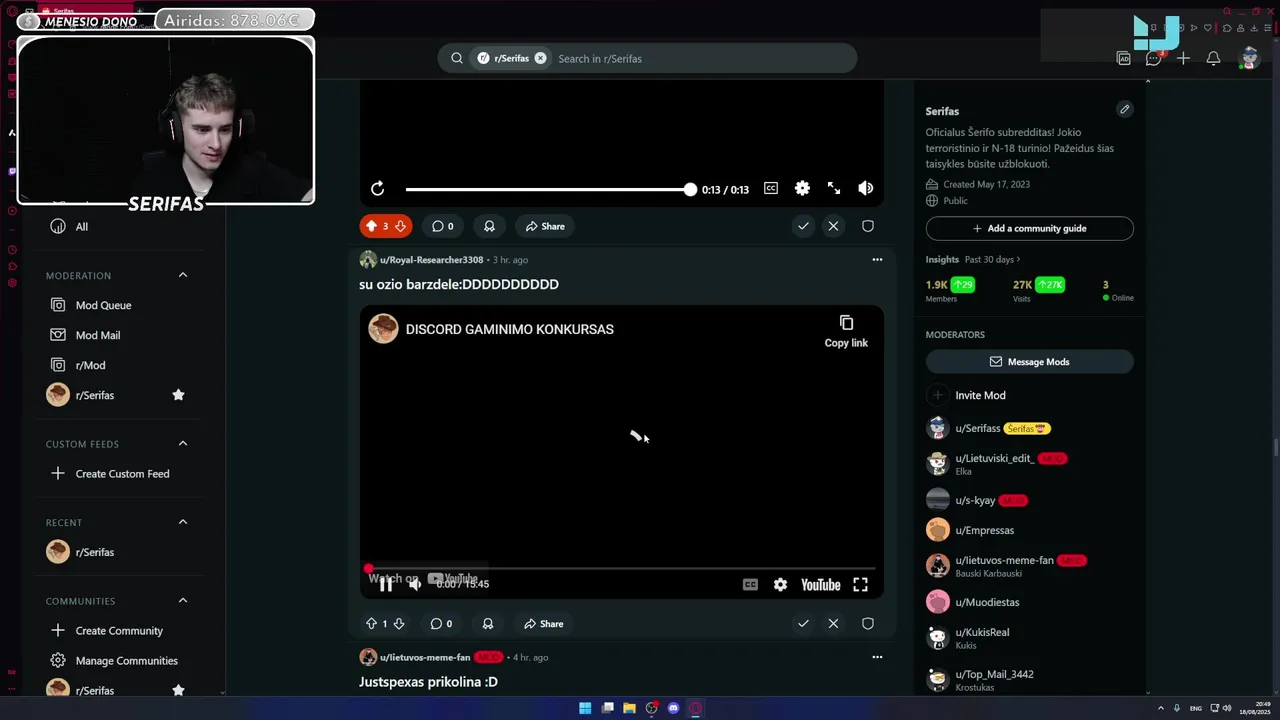Collapse the RECENT section

pos(183,522)
